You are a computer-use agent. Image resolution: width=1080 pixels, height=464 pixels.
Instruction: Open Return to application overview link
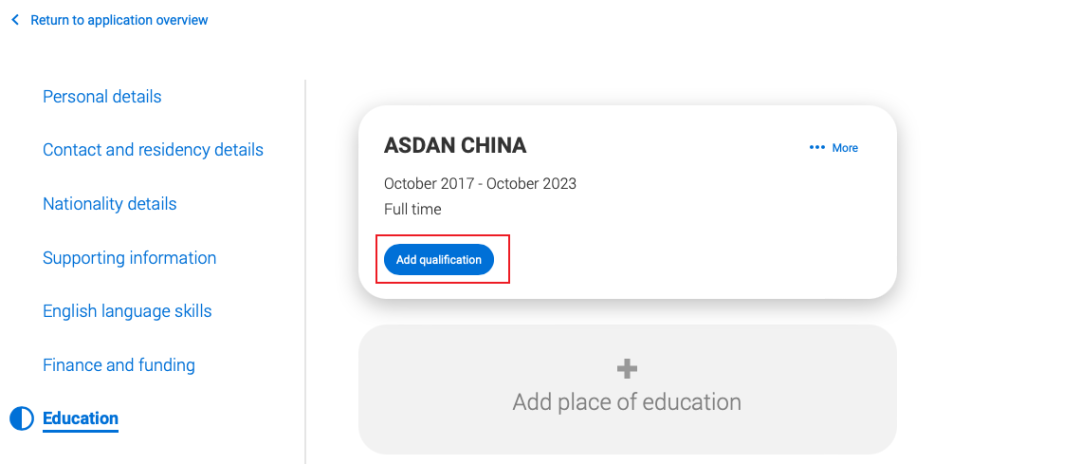click(x=119, y=21)
